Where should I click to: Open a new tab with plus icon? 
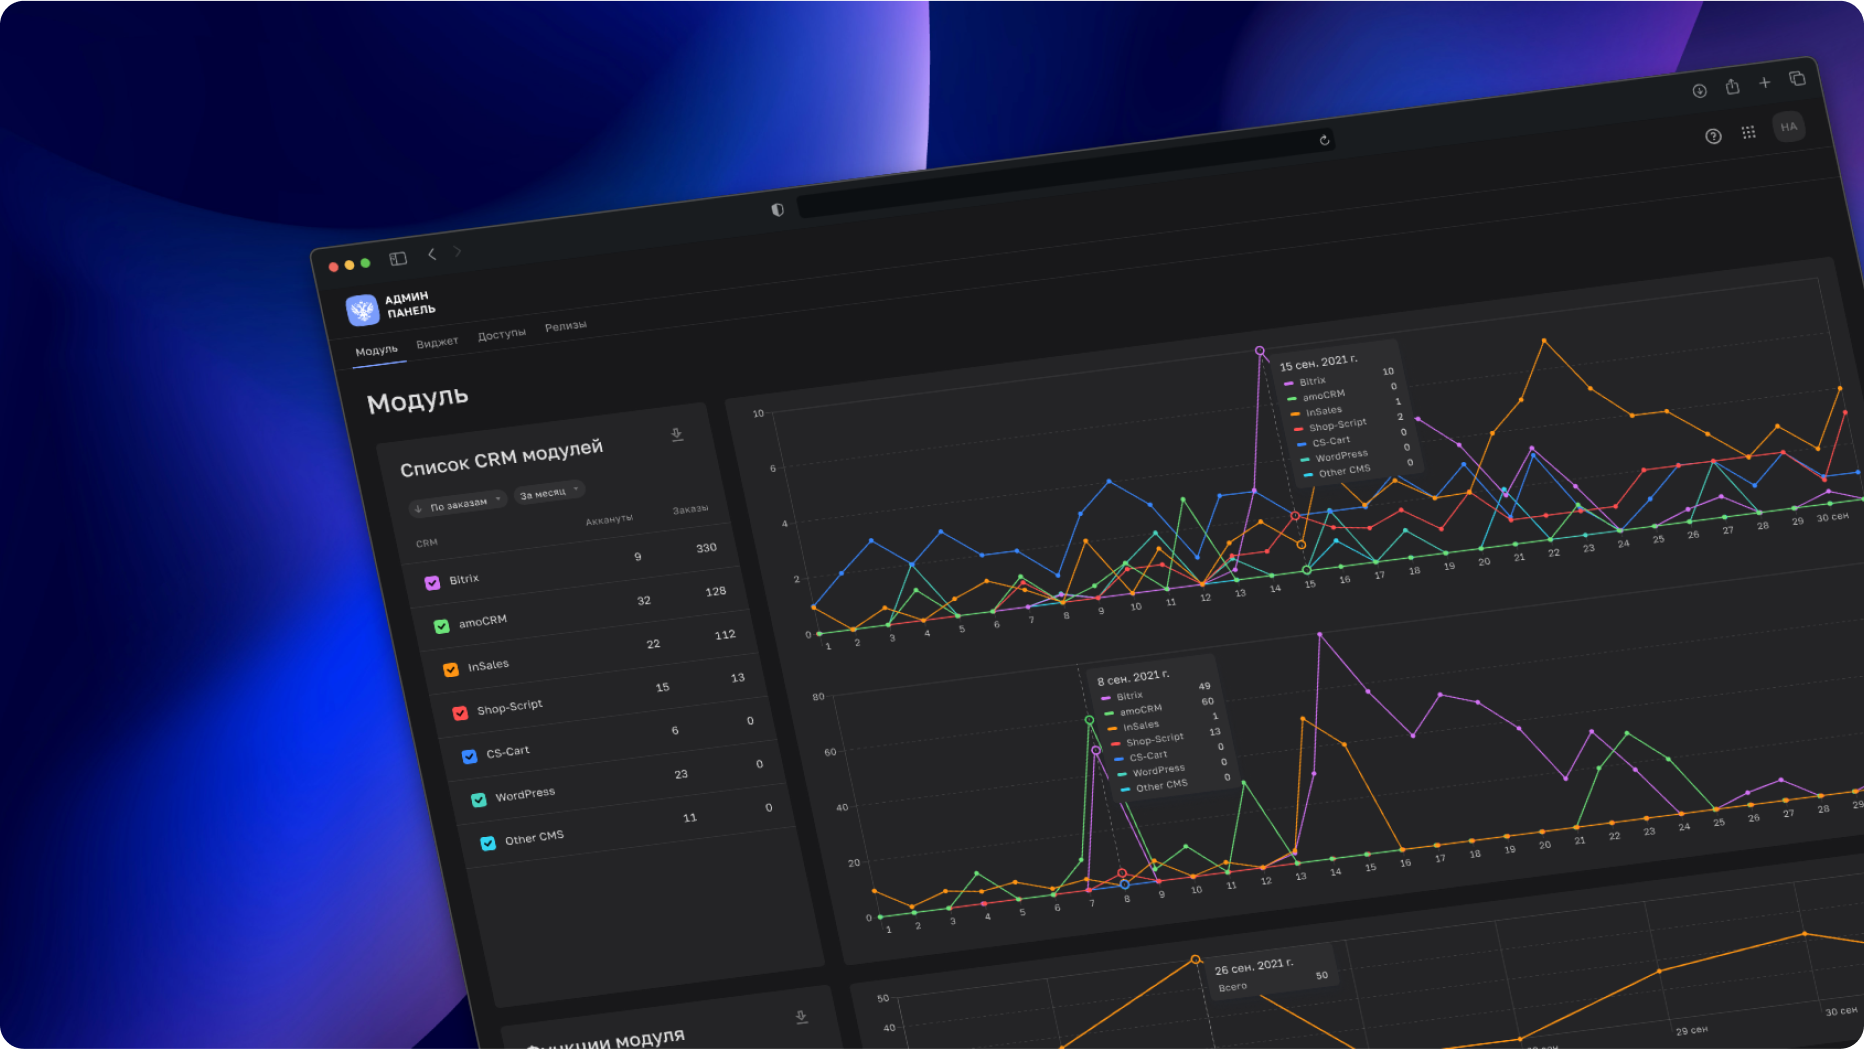click(1765, 83)
